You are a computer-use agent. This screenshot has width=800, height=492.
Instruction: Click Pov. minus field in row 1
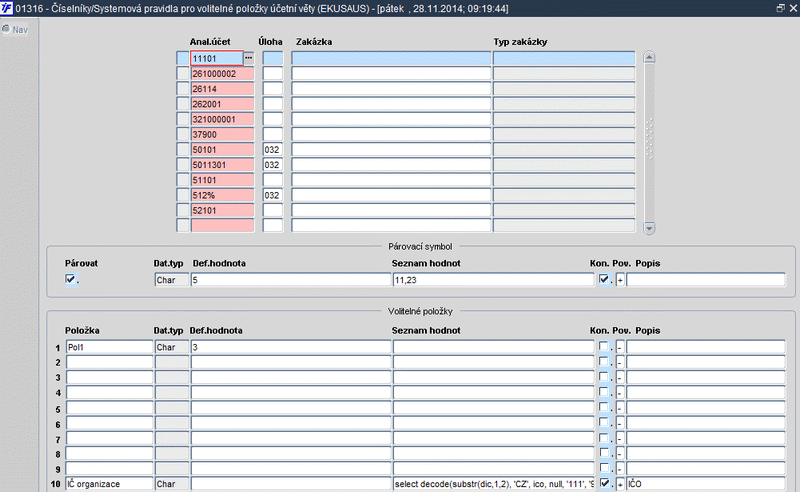(x=620, y=347)
